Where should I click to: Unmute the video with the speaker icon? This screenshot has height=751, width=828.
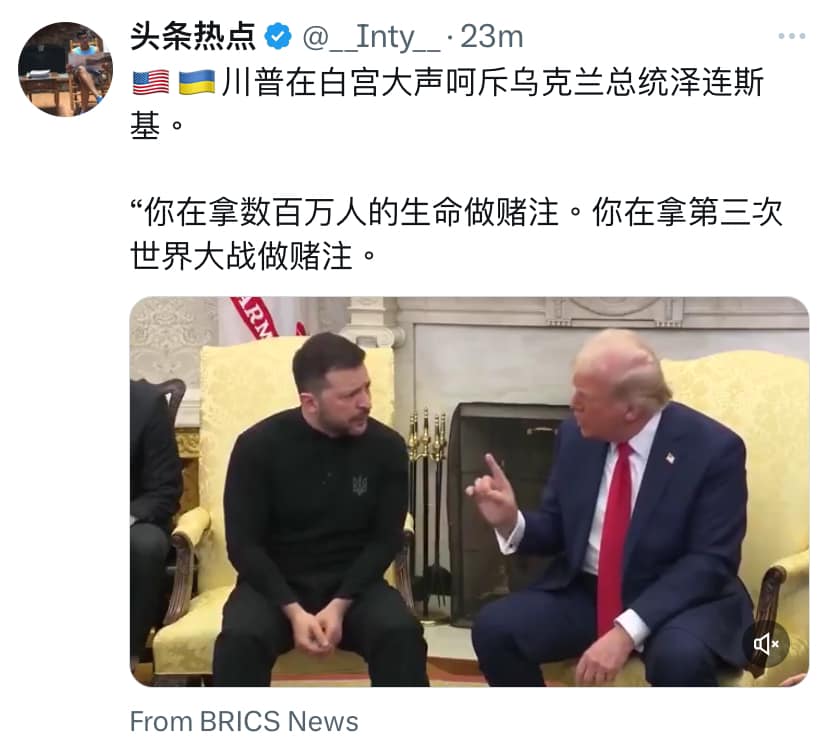[766, 644]
